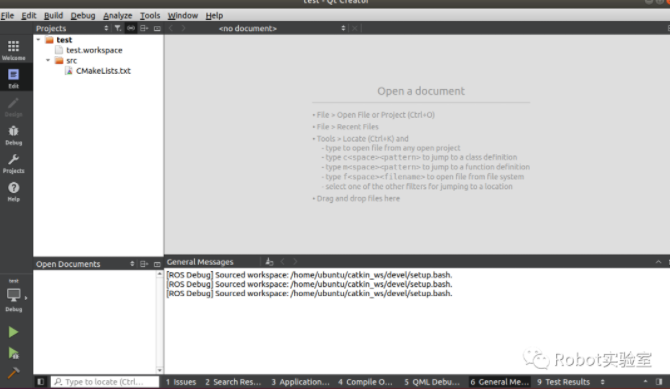670x389 pixels.
Task: Show the 4 Compile Output pane
Action: [365, 381]
